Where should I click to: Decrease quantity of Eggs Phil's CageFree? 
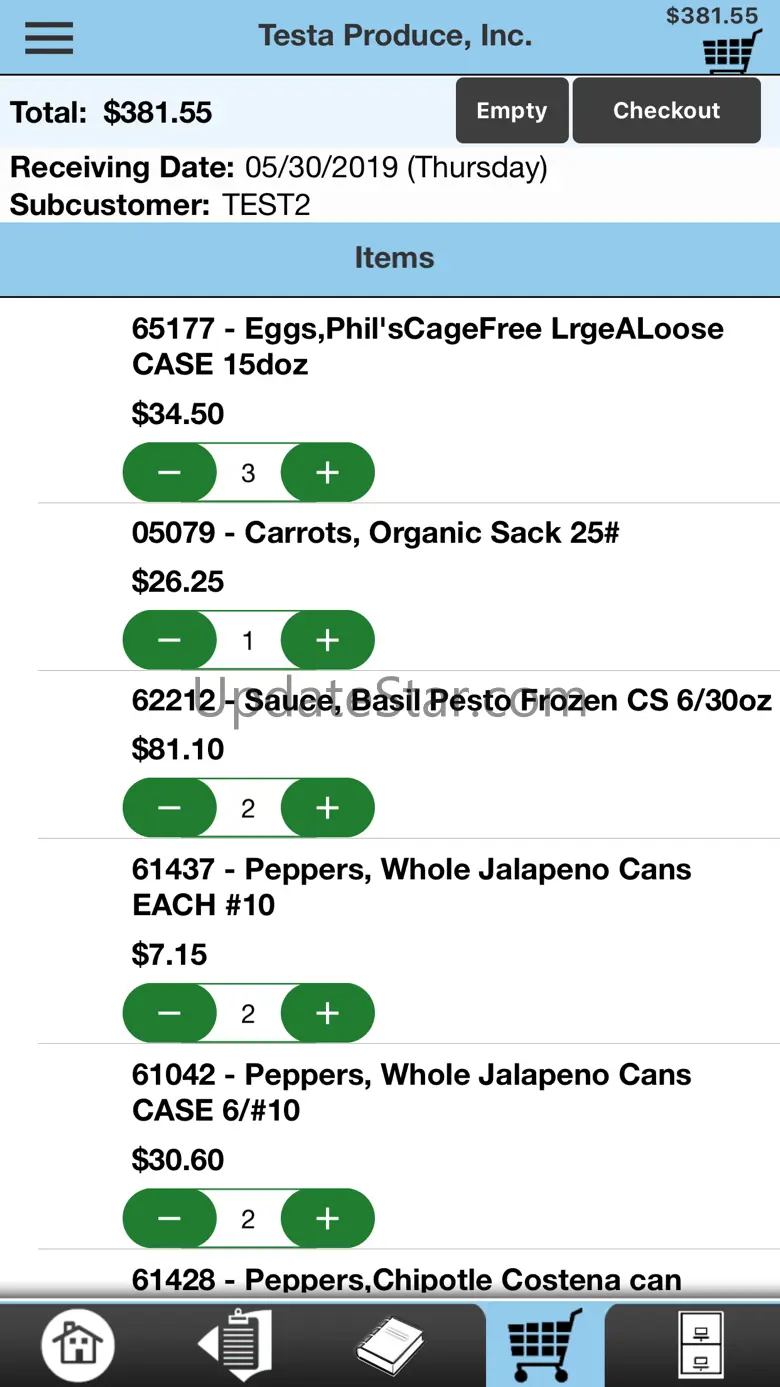[x=169, y=473]
